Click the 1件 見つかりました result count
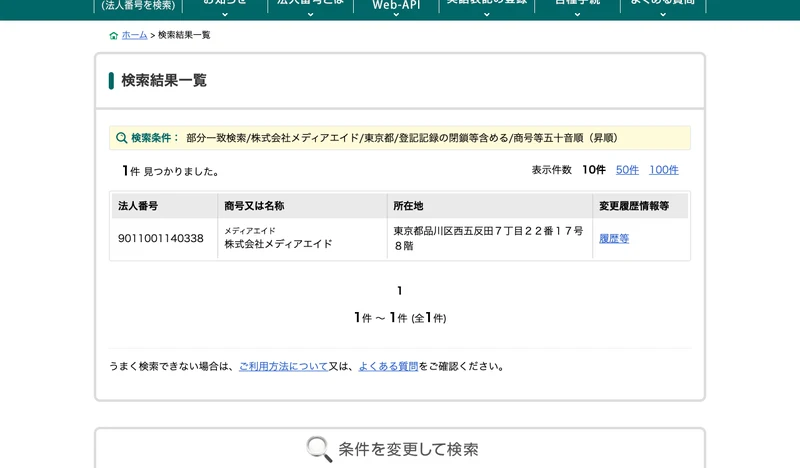The width and height of the screenshot is (800, 468). point(170,171)
